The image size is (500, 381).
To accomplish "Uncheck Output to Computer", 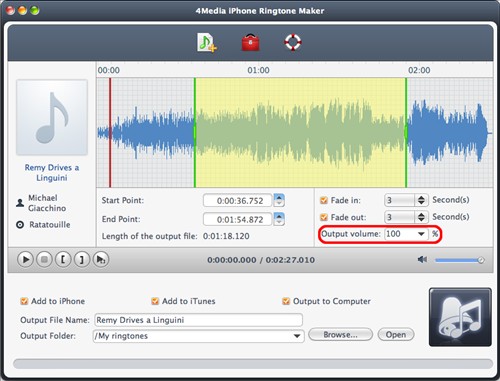I will click(286, 301).
